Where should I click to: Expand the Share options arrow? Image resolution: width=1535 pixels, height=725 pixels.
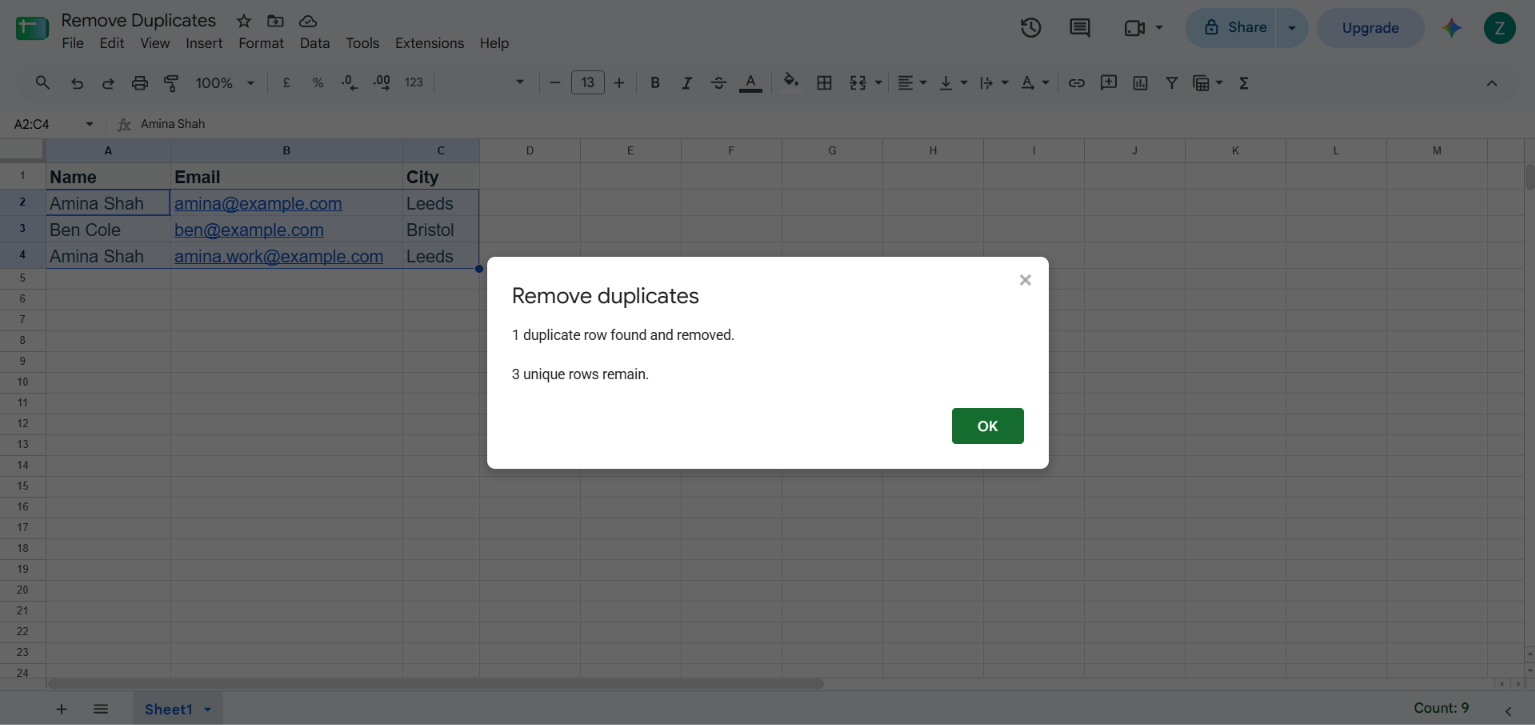point(1292,28)
